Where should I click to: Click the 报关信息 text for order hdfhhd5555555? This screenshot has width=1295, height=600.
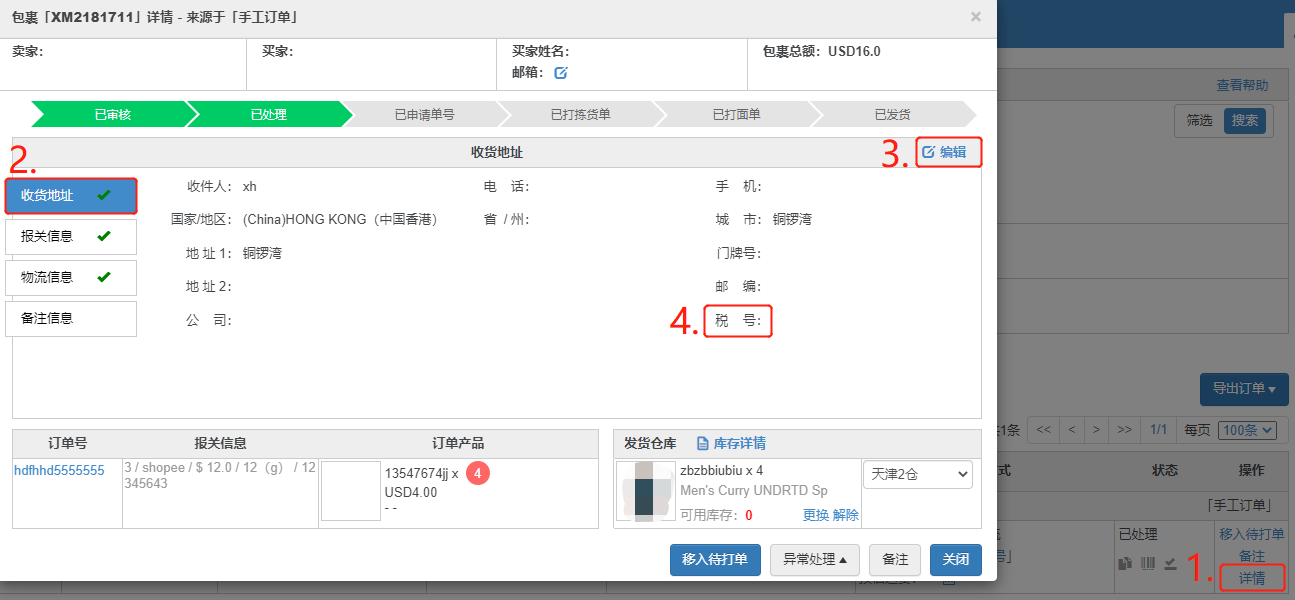pos(220,475)
